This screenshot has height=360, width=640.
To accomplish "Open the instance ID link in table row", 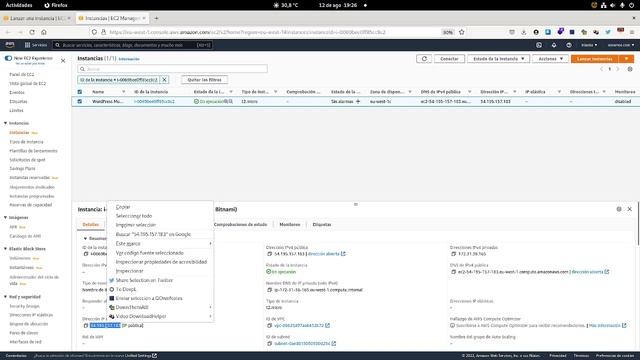I will coord(154,101).
